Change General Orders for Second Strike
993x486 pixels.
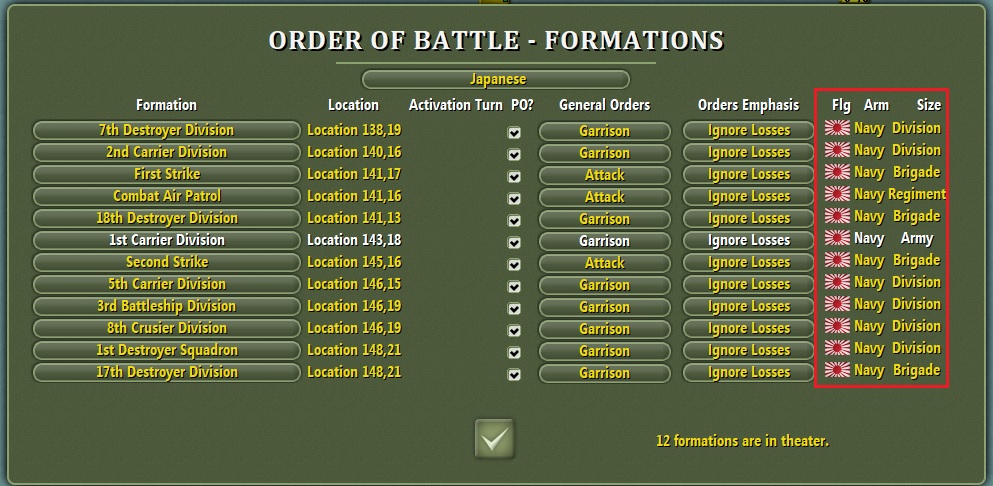point(604,263)
